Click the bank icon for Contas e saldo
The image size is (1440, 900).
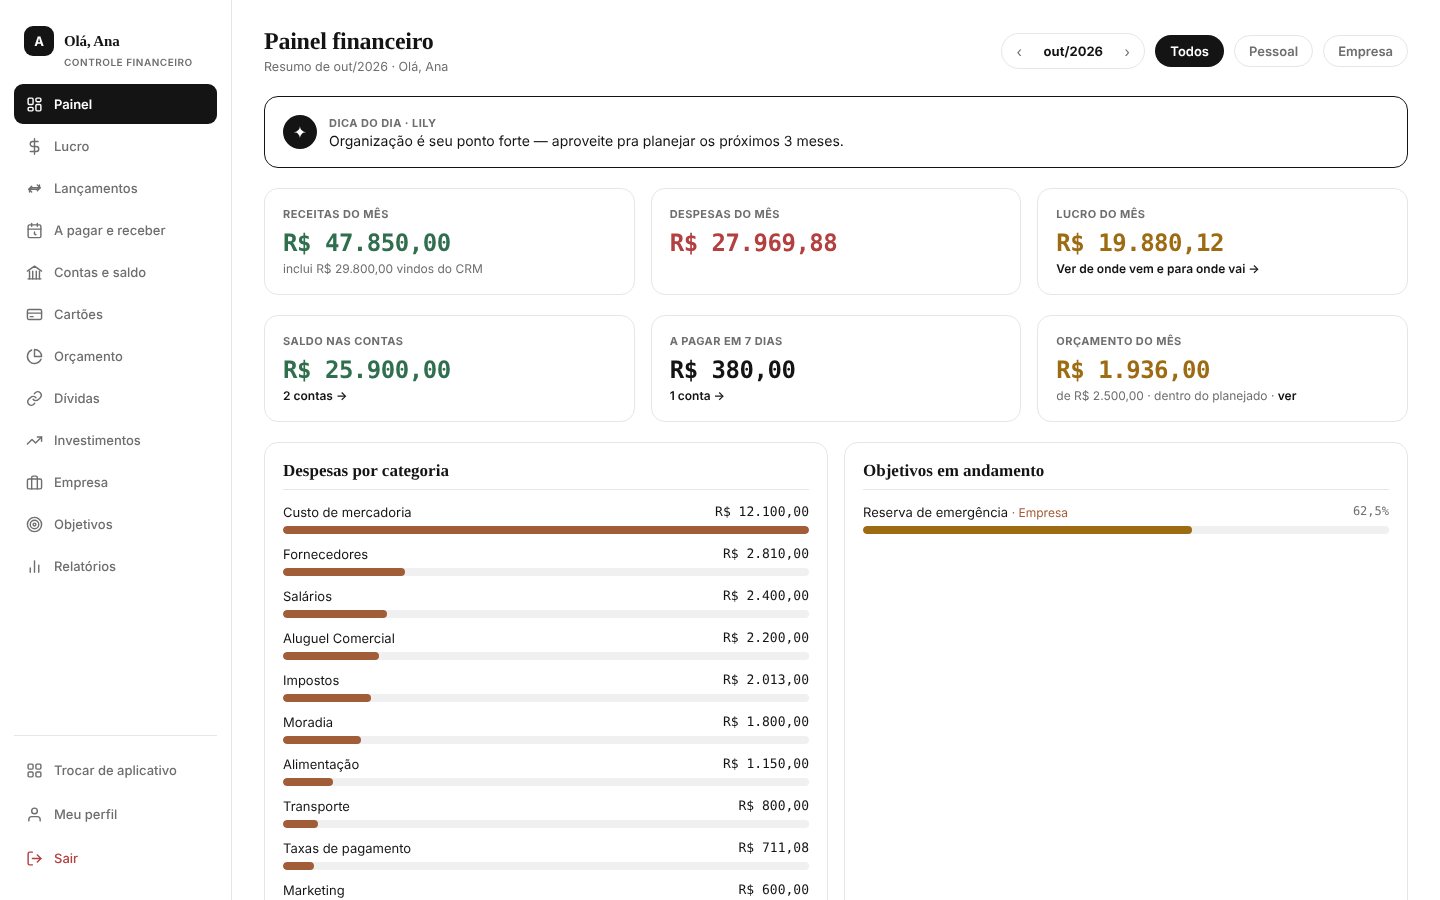(34, 272)
